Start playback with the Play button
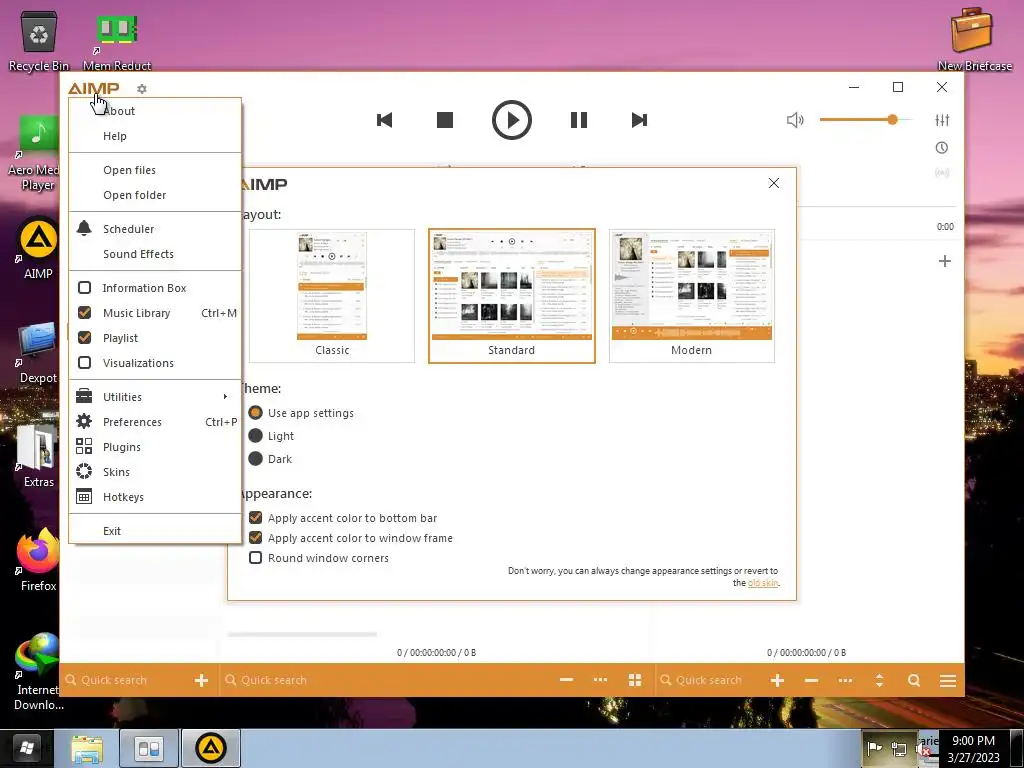The width and height of the screenshot is (1024, 768). tap(511, 120)
